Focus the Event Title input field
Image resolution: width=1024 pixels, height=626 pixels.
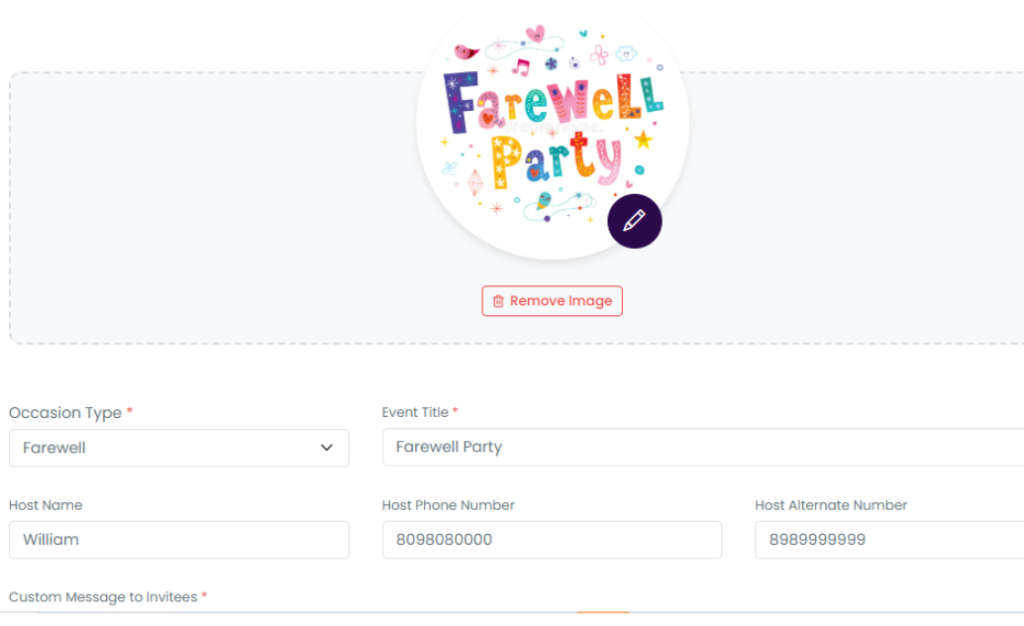tap(700, 447)
